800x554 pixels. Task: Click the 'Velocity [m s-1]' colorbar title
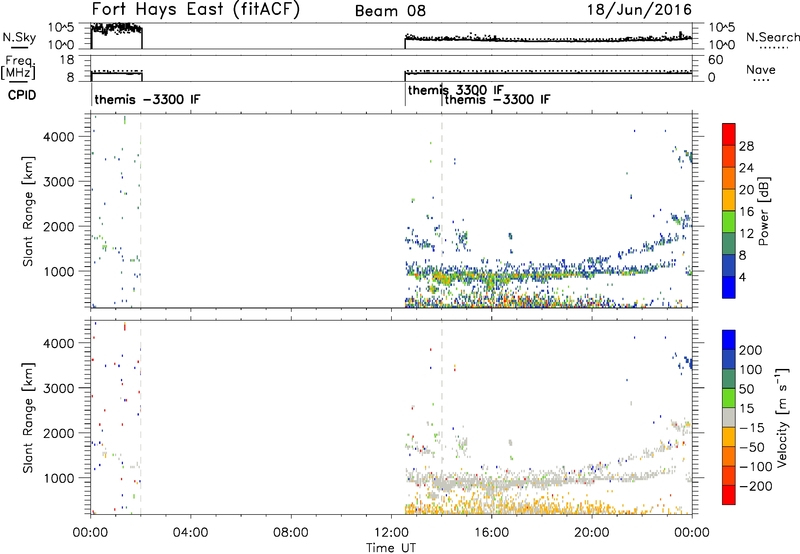coord(781,417)
